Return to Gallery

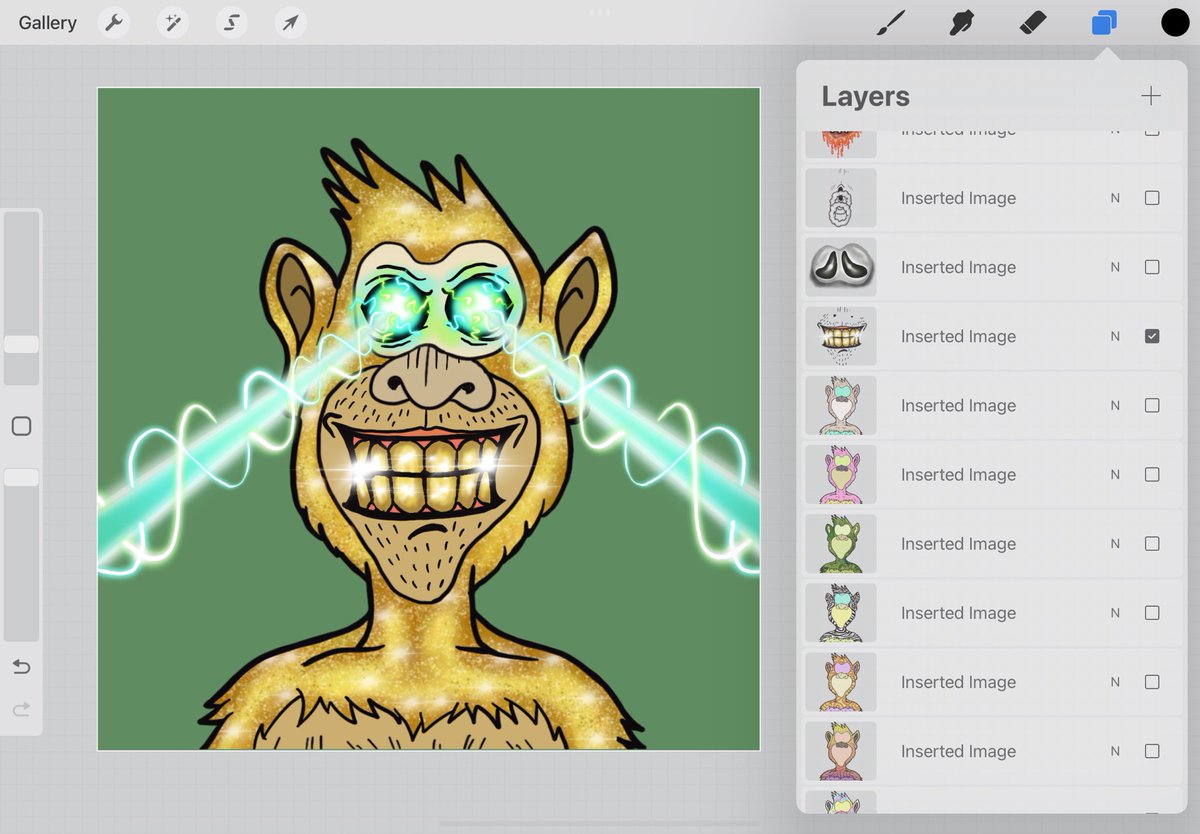[x=47, y=23]
